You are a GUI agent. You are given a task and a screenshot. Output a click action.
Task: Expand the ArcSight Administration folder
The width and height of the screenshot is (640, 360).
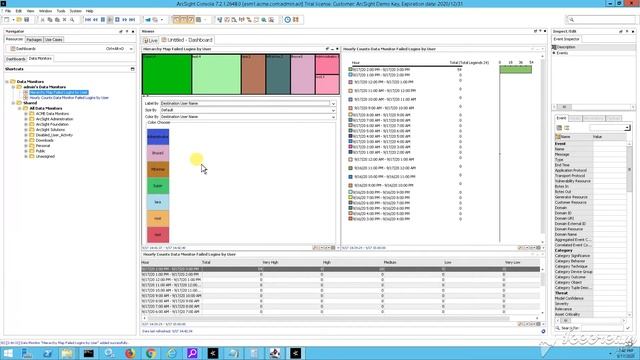pyautogui.click(x=26, y=119)
